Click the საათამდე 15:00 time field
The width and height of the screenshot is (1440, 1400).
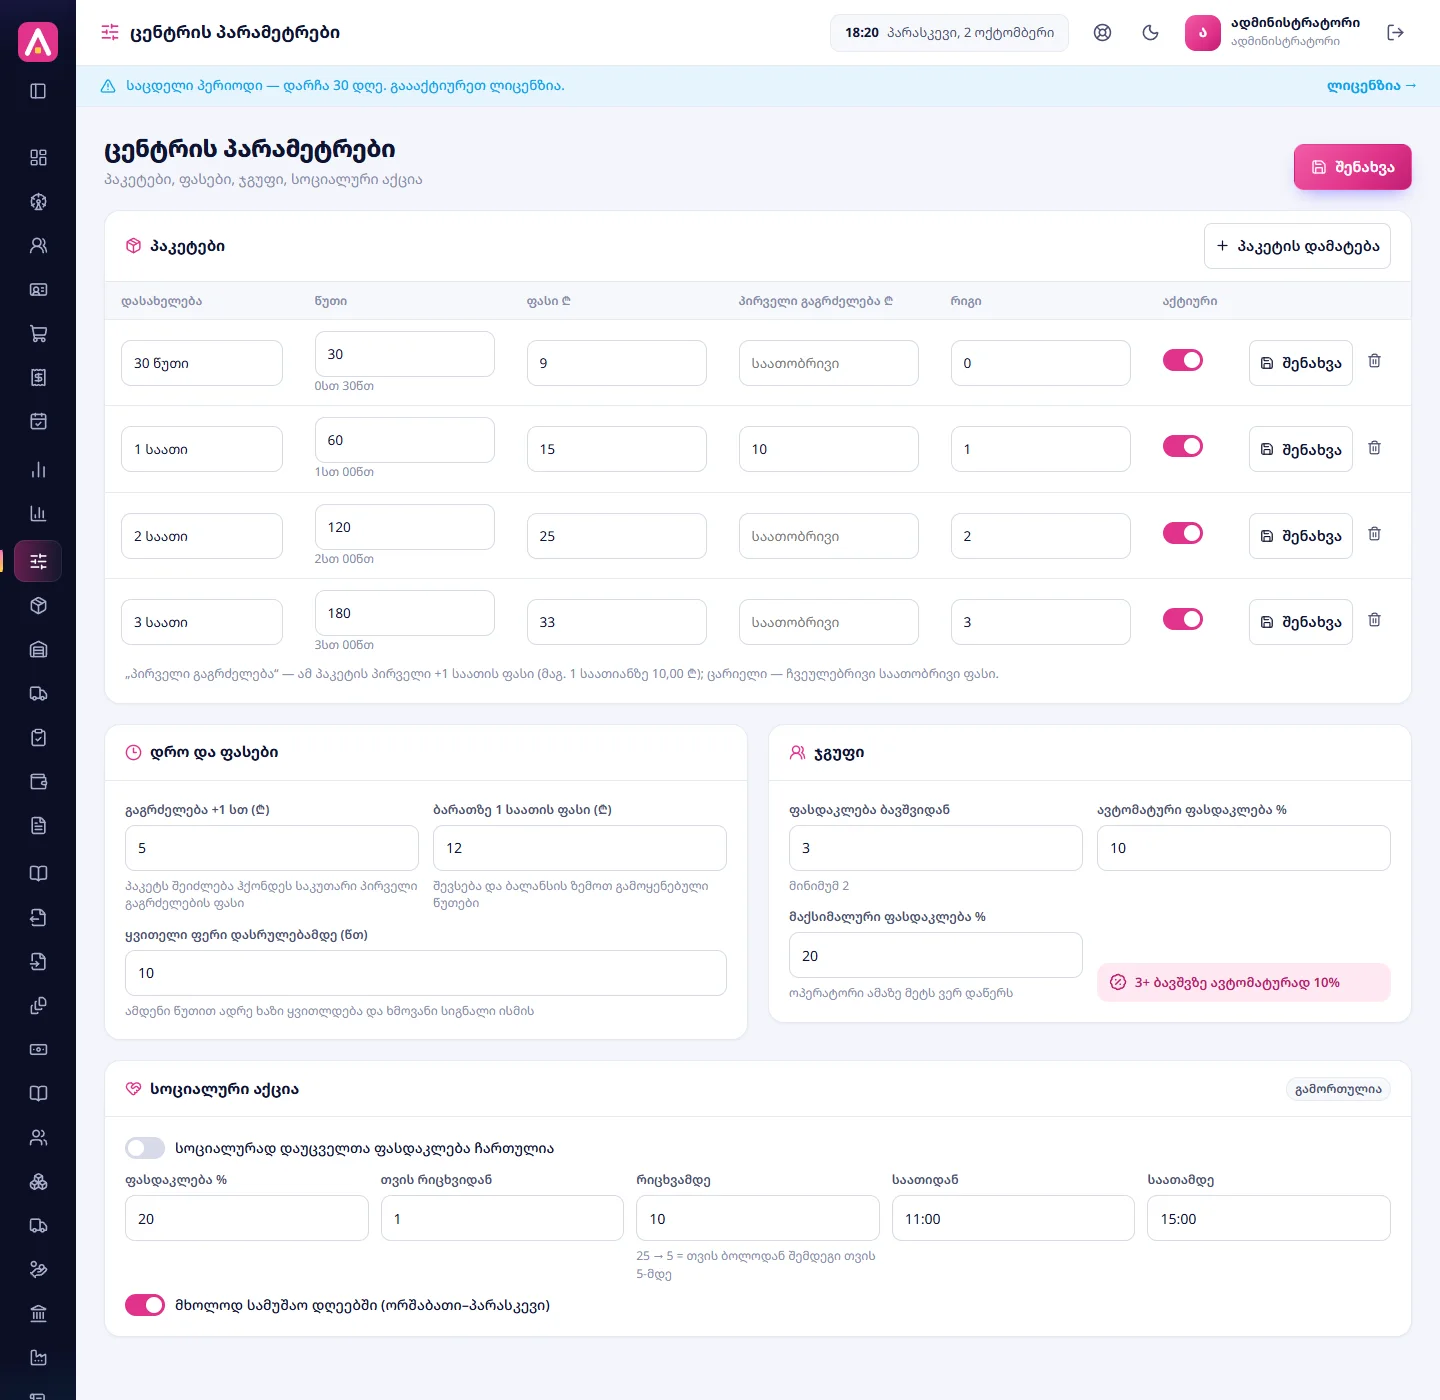pyautogui.click(x=1269, y=1218)
